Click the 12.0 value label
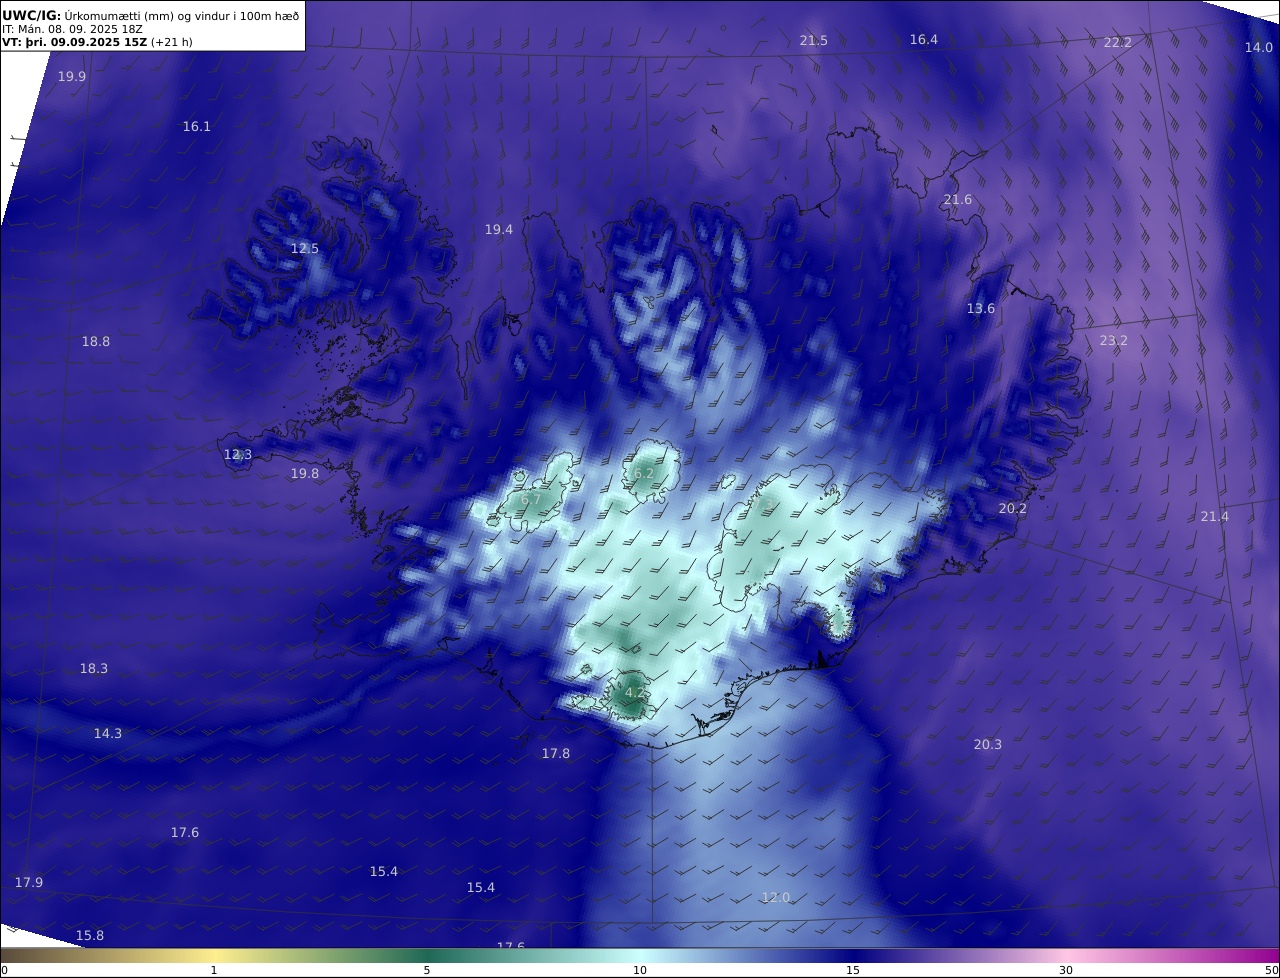The width and height of the screenshot is (1280, 978). tap(776, 898)
